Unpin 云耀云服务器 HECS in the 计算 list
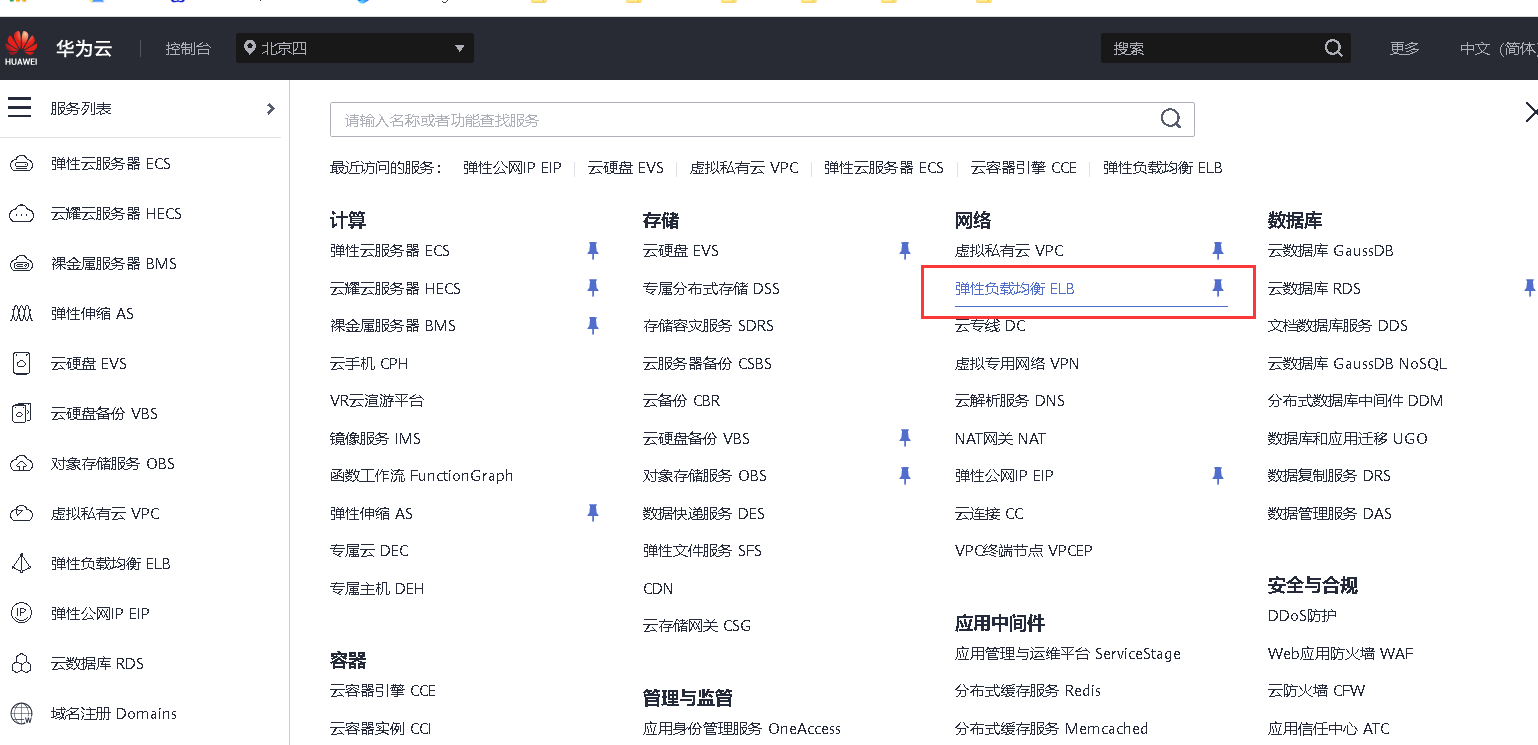1538x745 pixels. (x=593, y=288)
